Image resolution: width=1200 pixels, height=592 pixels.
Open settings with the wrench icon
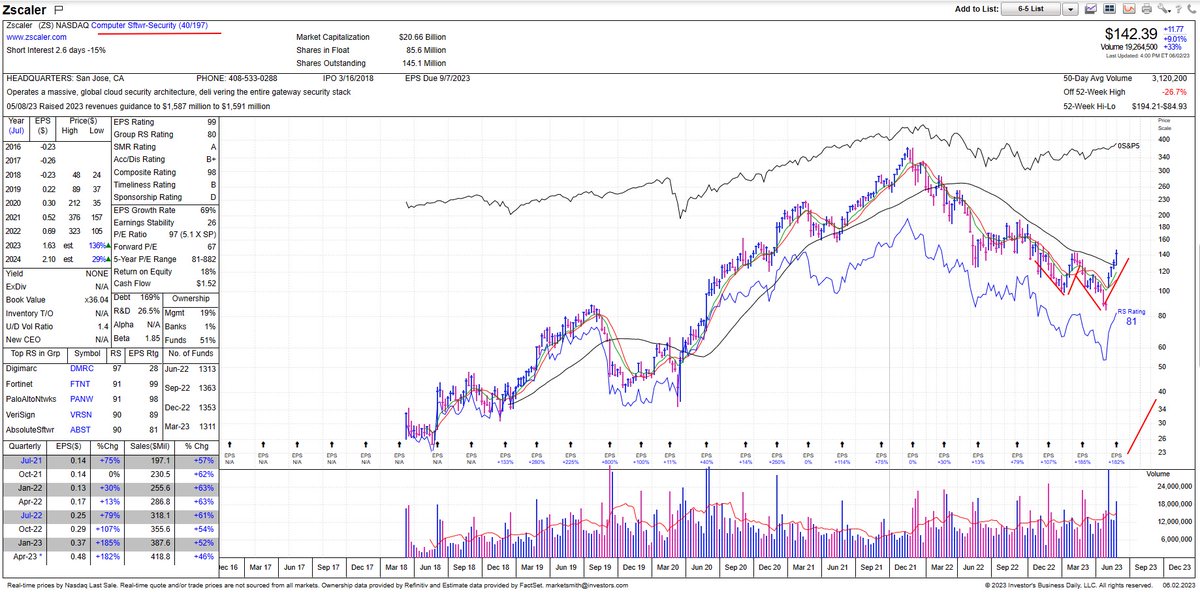[x=1162, y=9]
